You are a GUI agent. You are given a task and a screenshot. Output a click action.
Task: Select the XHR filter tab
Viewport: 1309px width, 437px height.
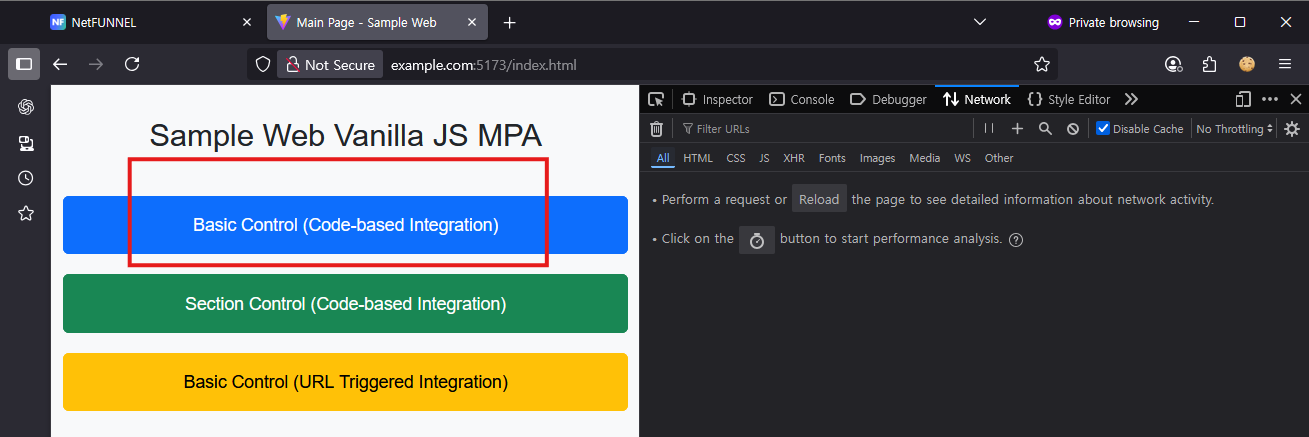coord(794,158)
